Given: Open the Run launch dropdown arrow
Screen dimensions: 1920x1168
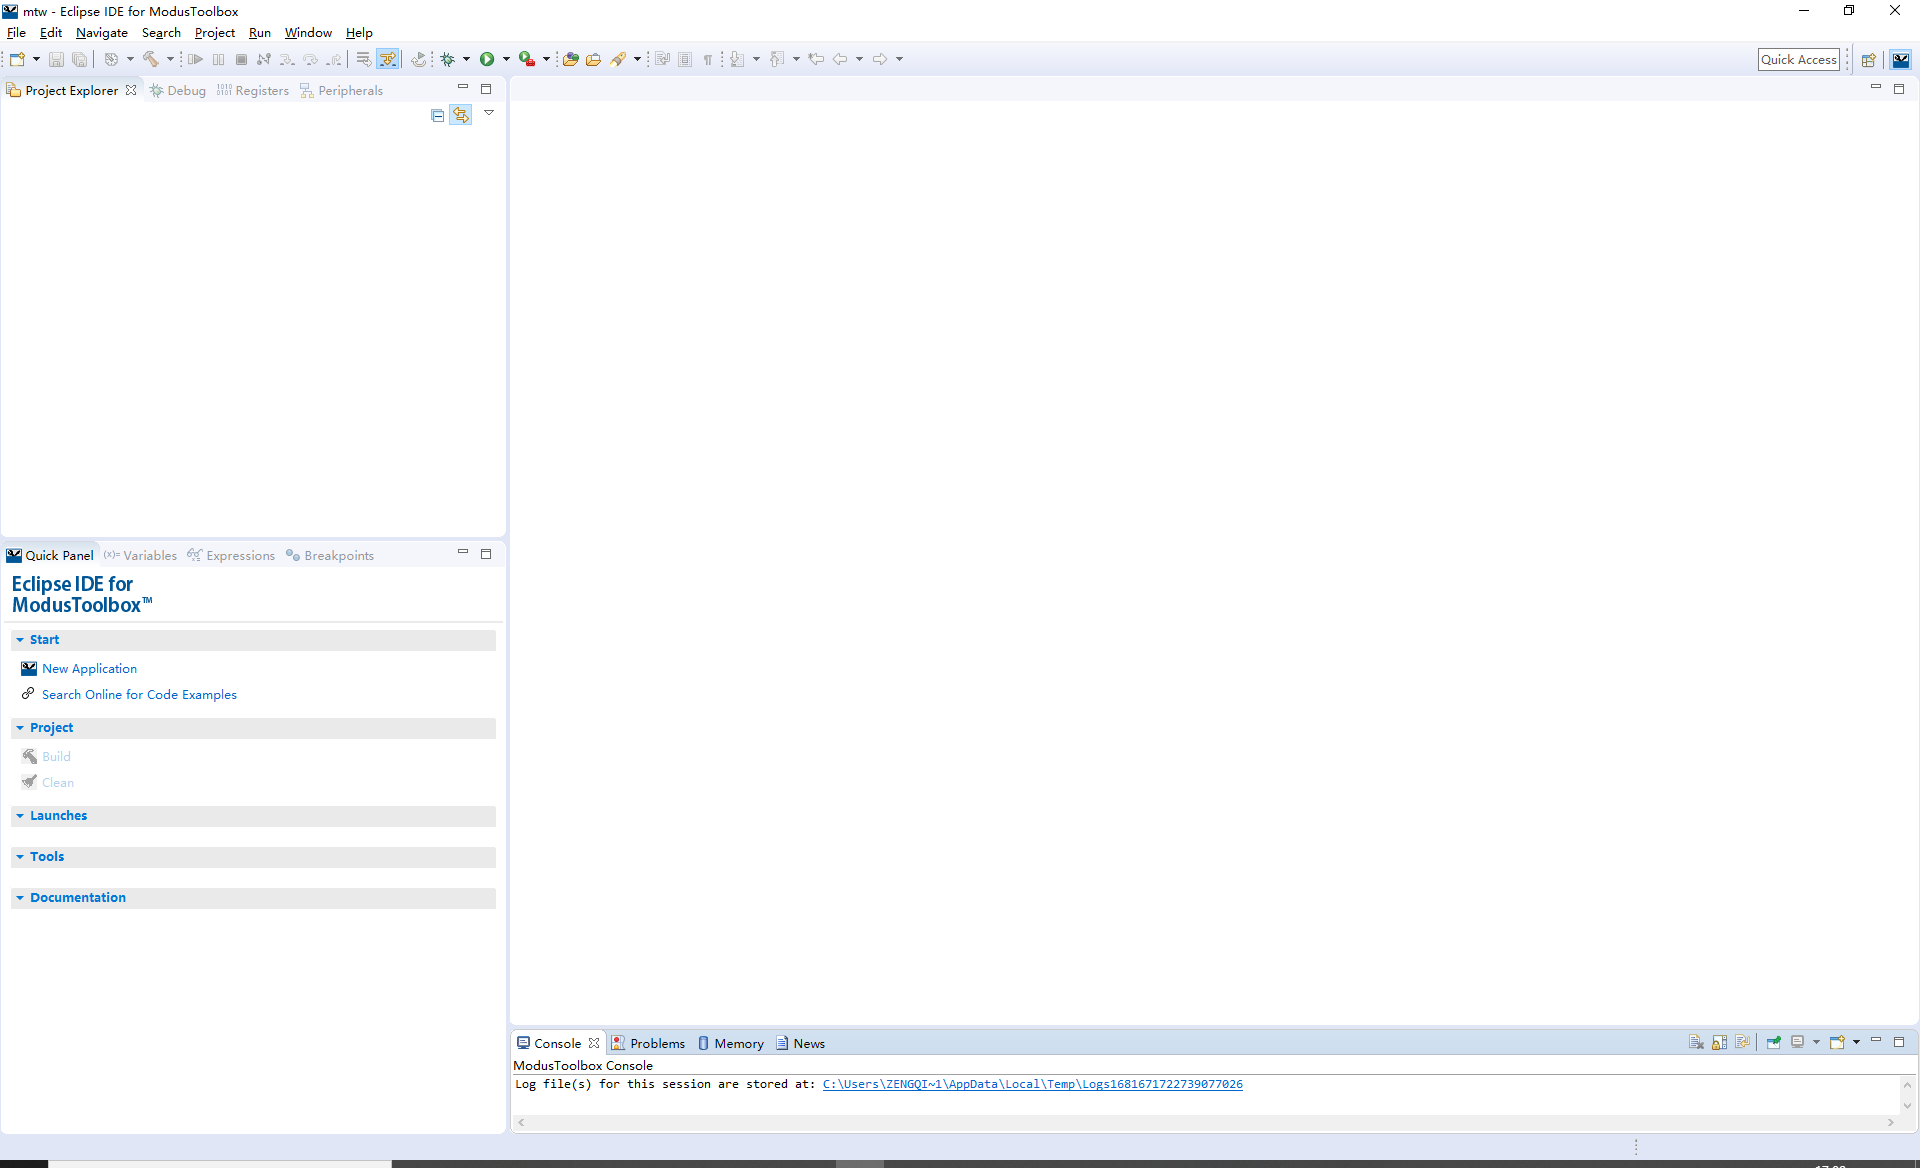Looking at the screenshot, I should 506,59.
